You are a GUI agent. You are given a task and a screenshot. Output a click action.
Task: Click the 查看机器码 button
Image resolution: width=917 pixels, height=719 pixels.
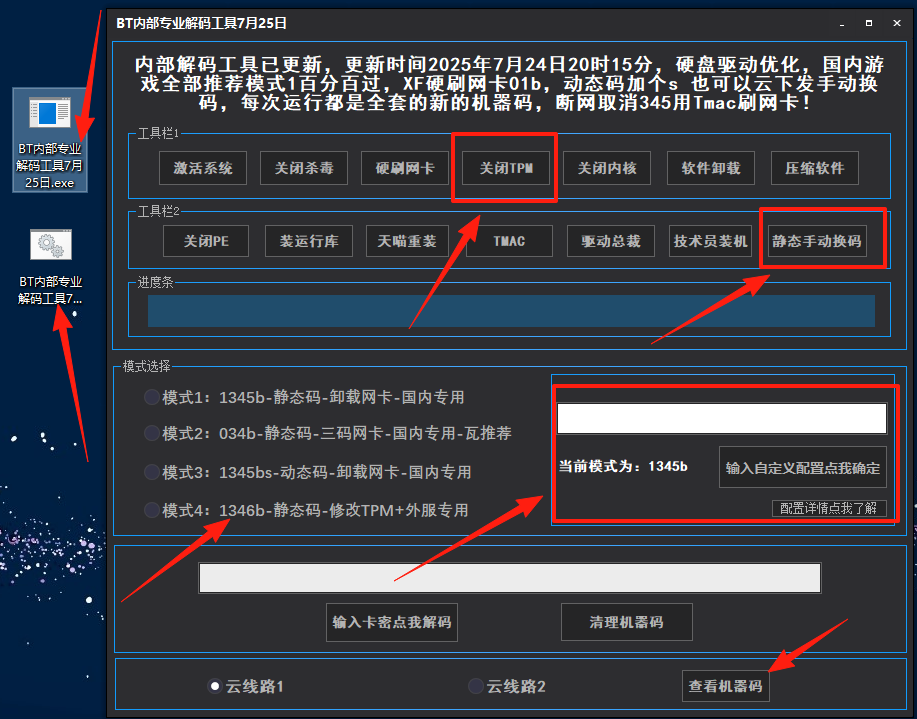tap(725, 686)
